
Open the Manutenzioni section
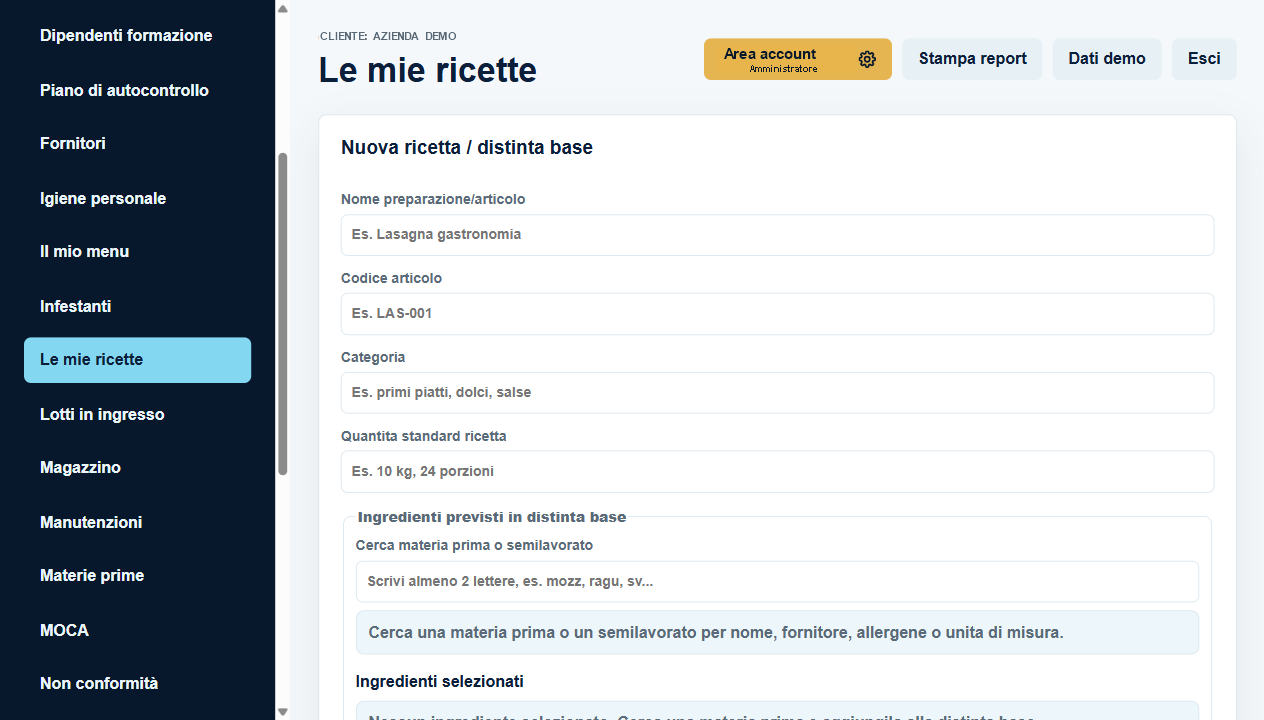pos(137,522)
